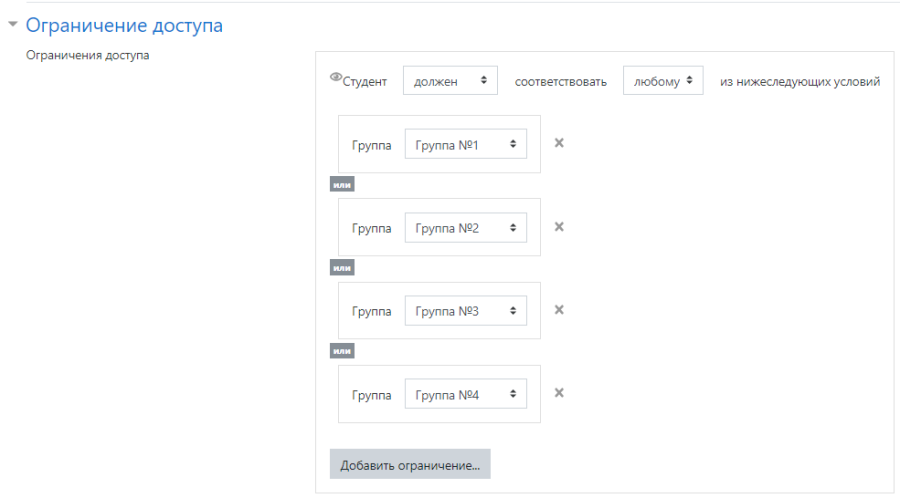Click the или badge below Группа №2
Image resolution: width=900 pixels, height=498 pixels.
[343, 268]
